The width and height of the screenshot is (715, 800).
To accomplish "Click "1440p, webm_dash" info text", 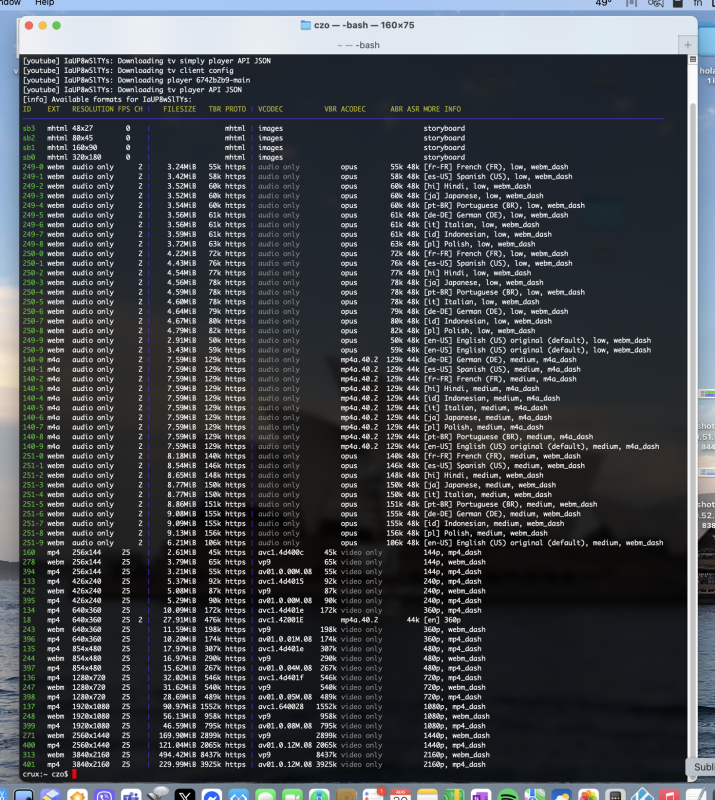I will coord(456,736).
